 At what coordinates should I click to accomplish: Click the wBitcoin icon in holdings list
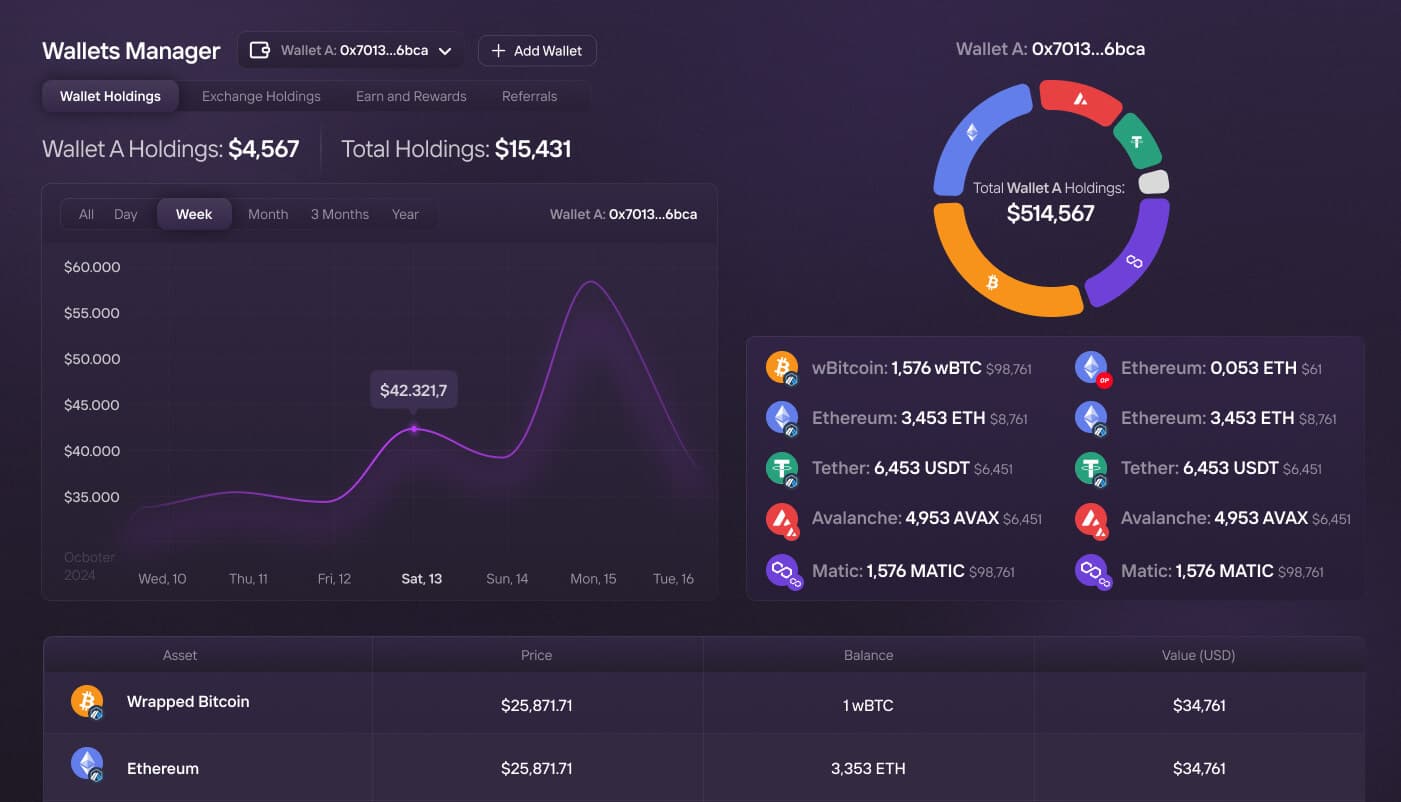[x=783, y=368]
